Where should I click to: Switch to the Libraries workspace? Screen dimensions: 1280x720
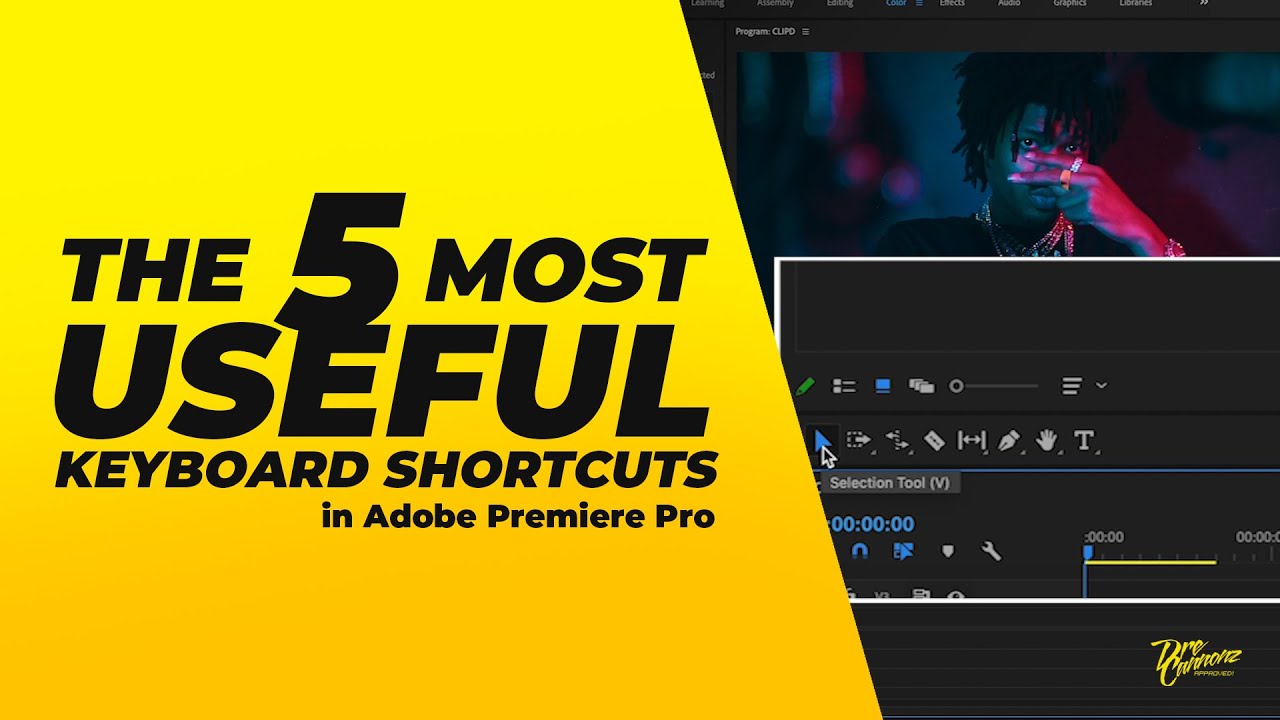[x=1135, y=4]
